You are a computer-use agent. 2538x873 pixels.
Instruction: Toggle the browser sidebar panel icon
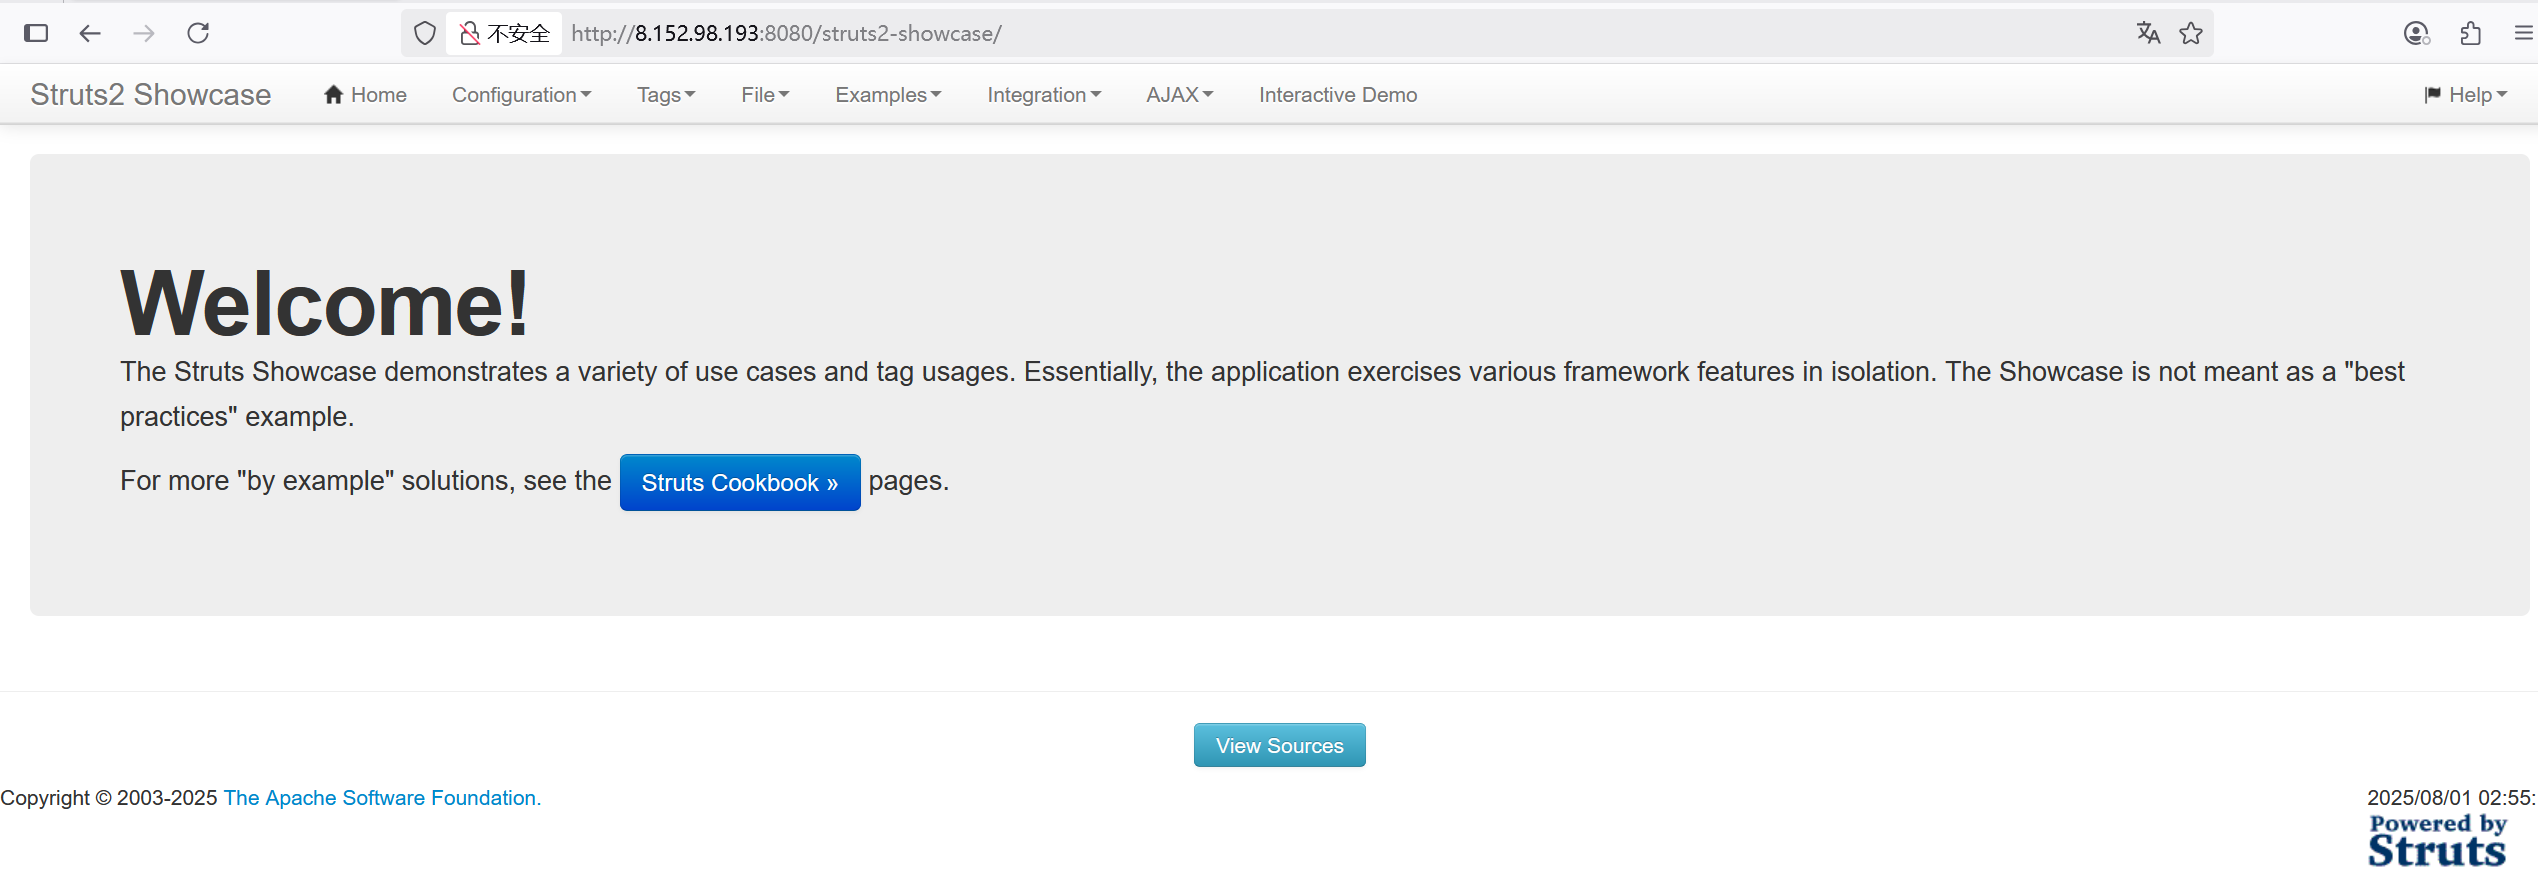coord(36,33)
